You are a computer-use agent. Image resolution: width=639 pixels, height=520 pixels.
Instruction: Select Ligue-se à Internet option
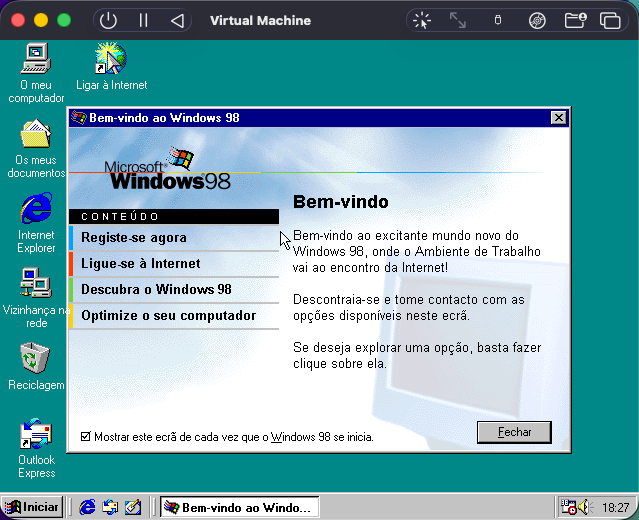coord(140,264)
